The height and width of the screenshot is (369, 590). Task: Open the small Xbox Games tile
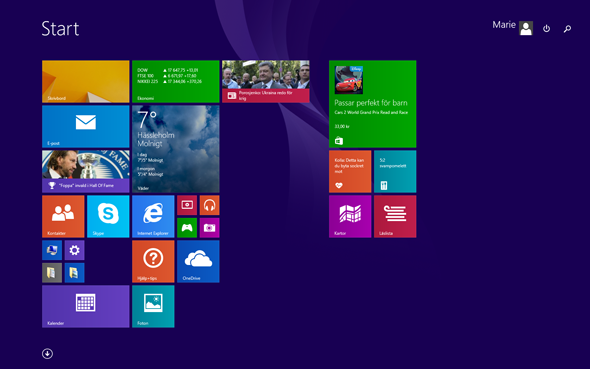(187, 228)
